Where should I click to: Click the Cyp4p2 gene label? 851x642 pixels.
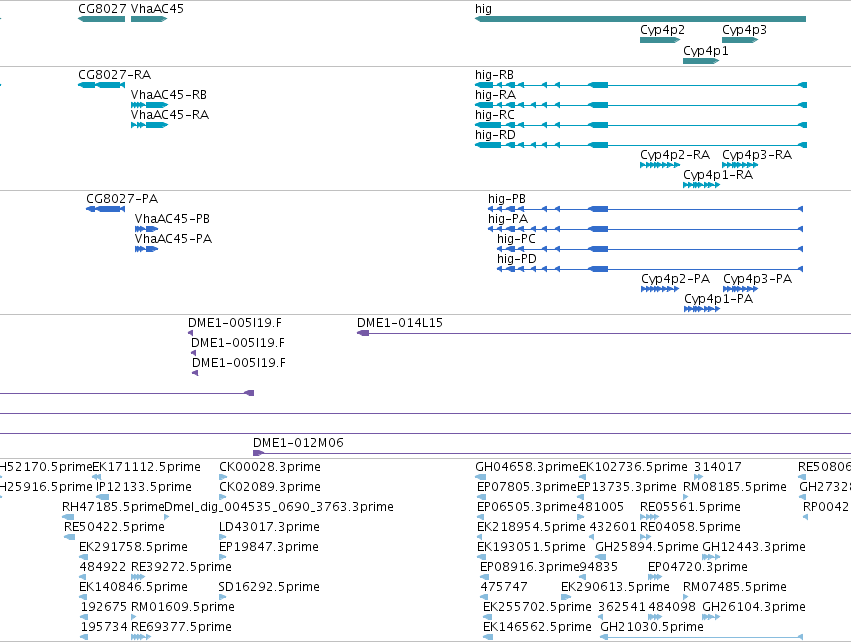pyautogui.click(x=662, y=30)
